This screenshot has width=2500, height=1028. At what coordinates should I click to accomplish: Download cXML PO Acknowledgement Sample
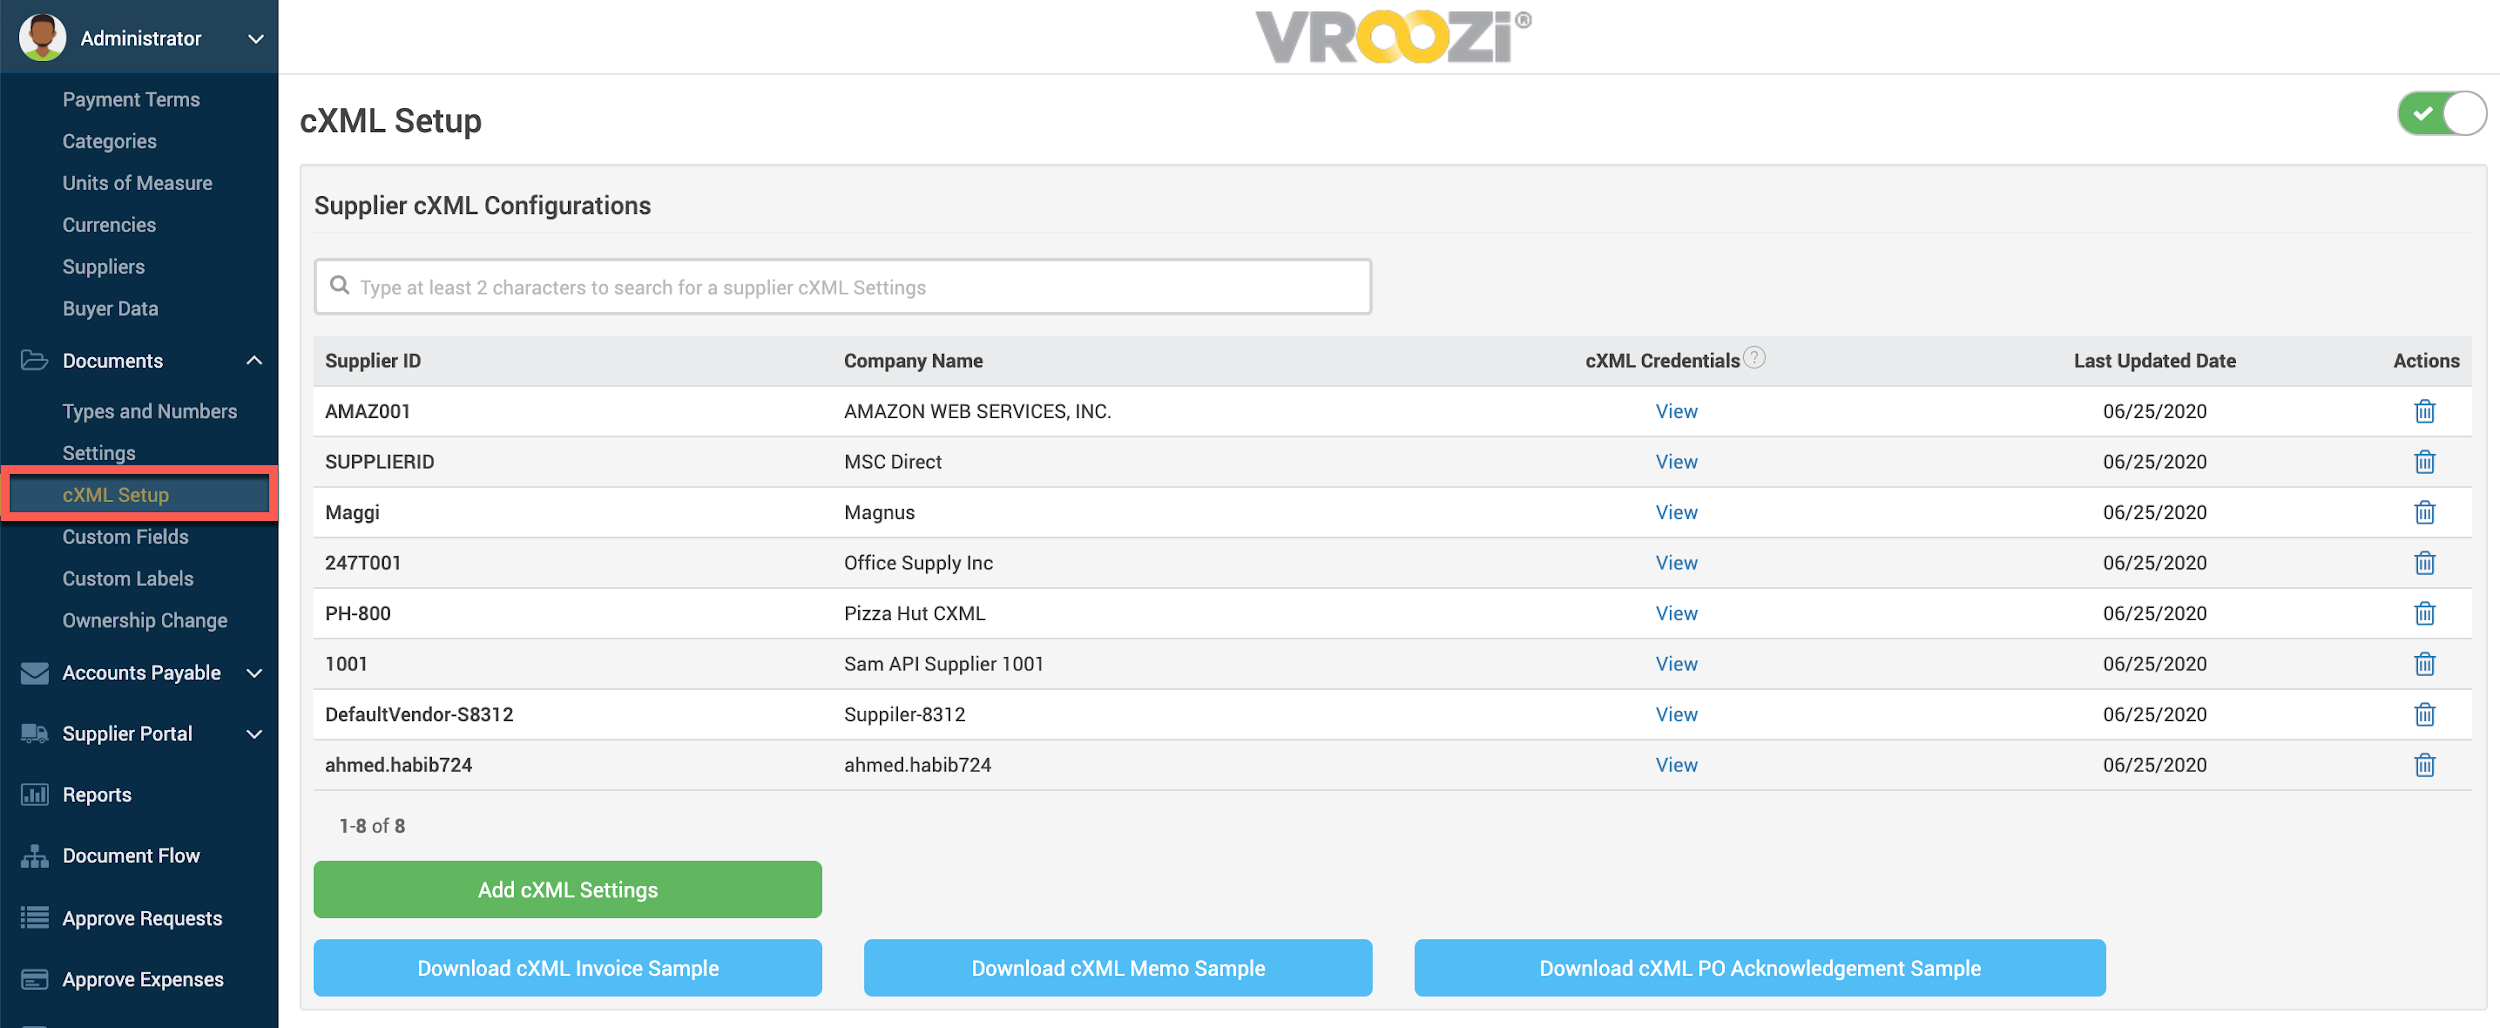(x=1759, y=967)
